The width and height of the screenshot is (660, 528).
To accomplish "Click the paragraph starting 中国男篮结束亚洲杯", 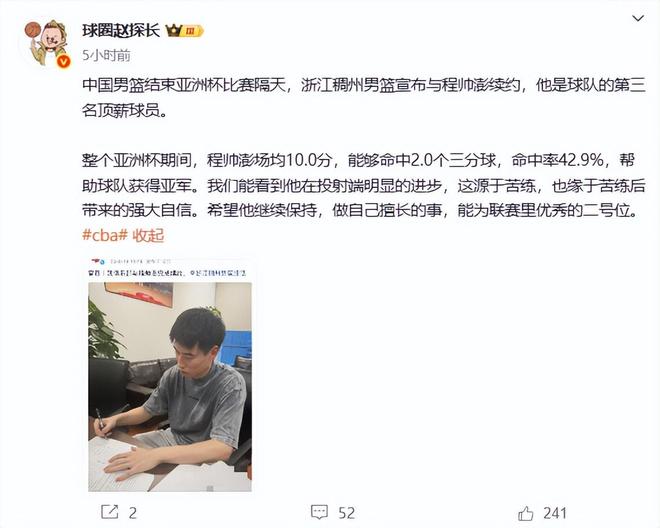I will (364, 98).
